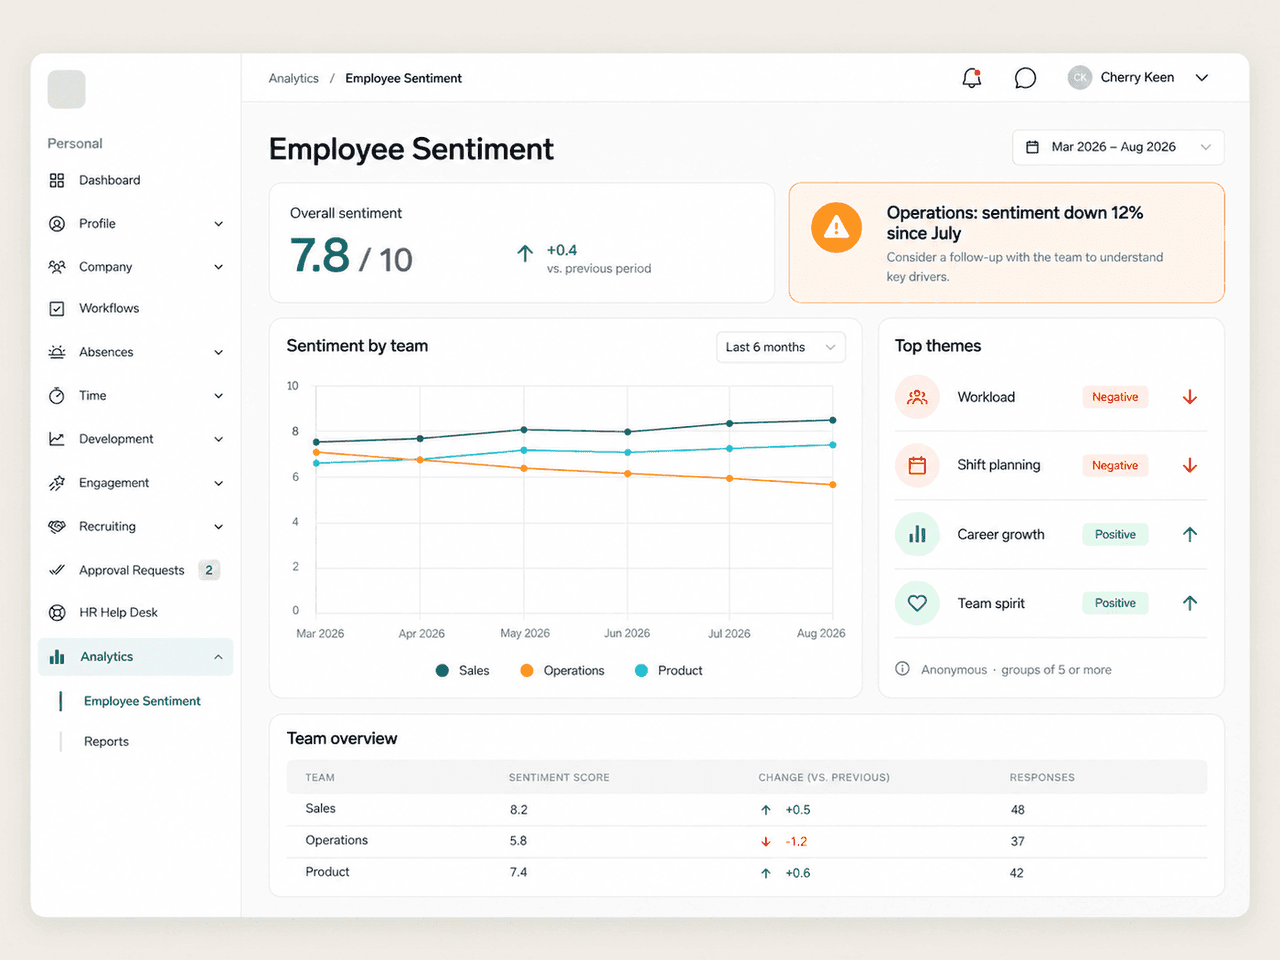Expand the Company menu chevron
The image size is (1280, 960).
click(x=218, y=267)
